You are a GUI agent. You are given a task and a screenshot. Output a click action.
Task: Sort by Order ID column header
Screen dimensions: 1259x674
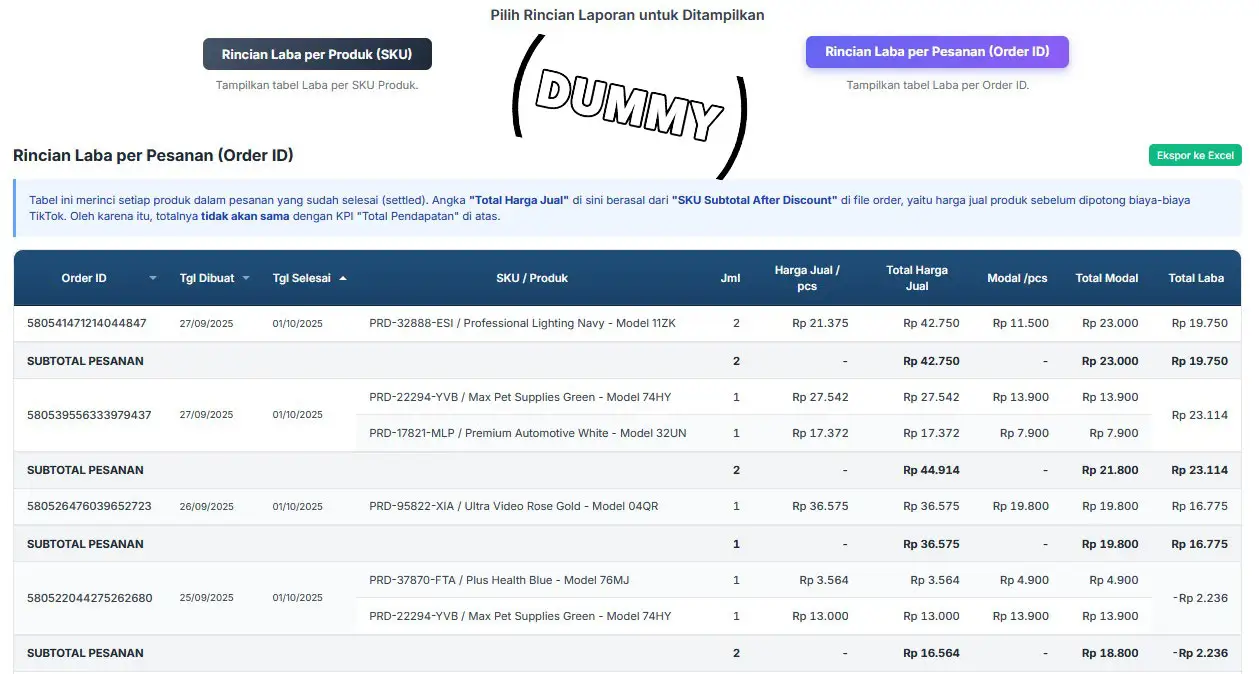pos(84,278)
